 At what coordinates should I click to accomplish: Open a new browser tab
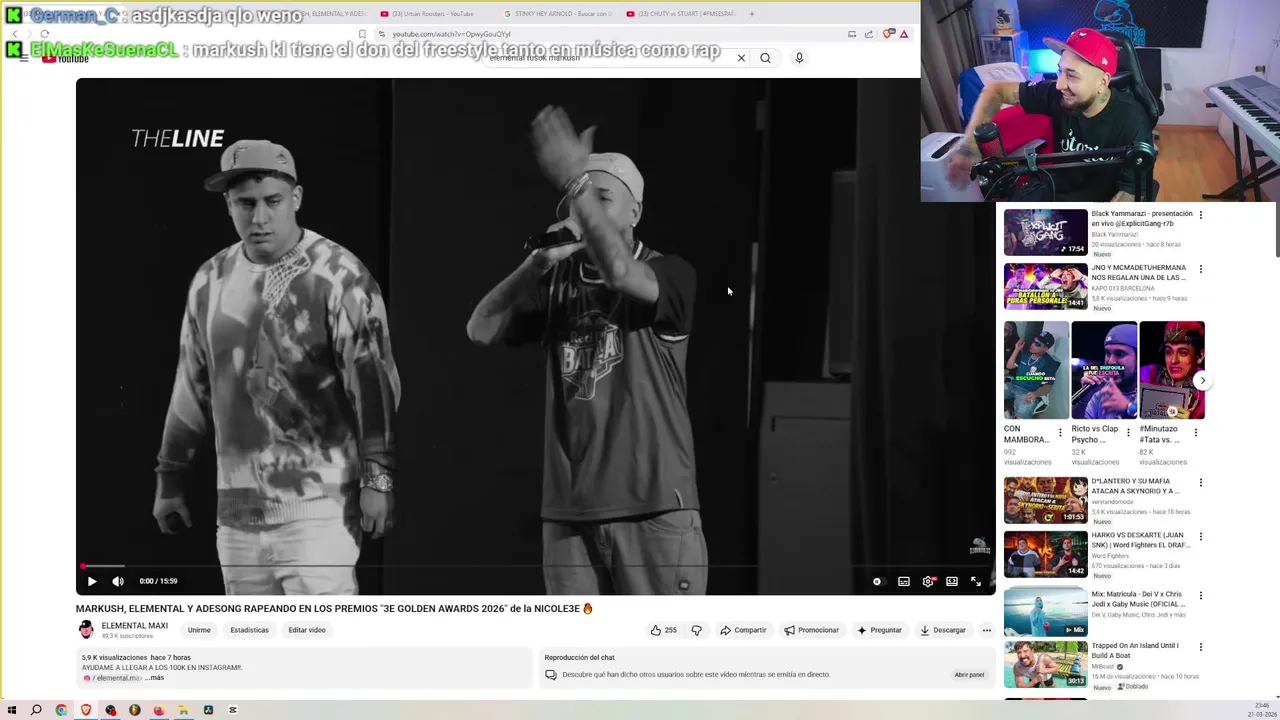point(752,14)
